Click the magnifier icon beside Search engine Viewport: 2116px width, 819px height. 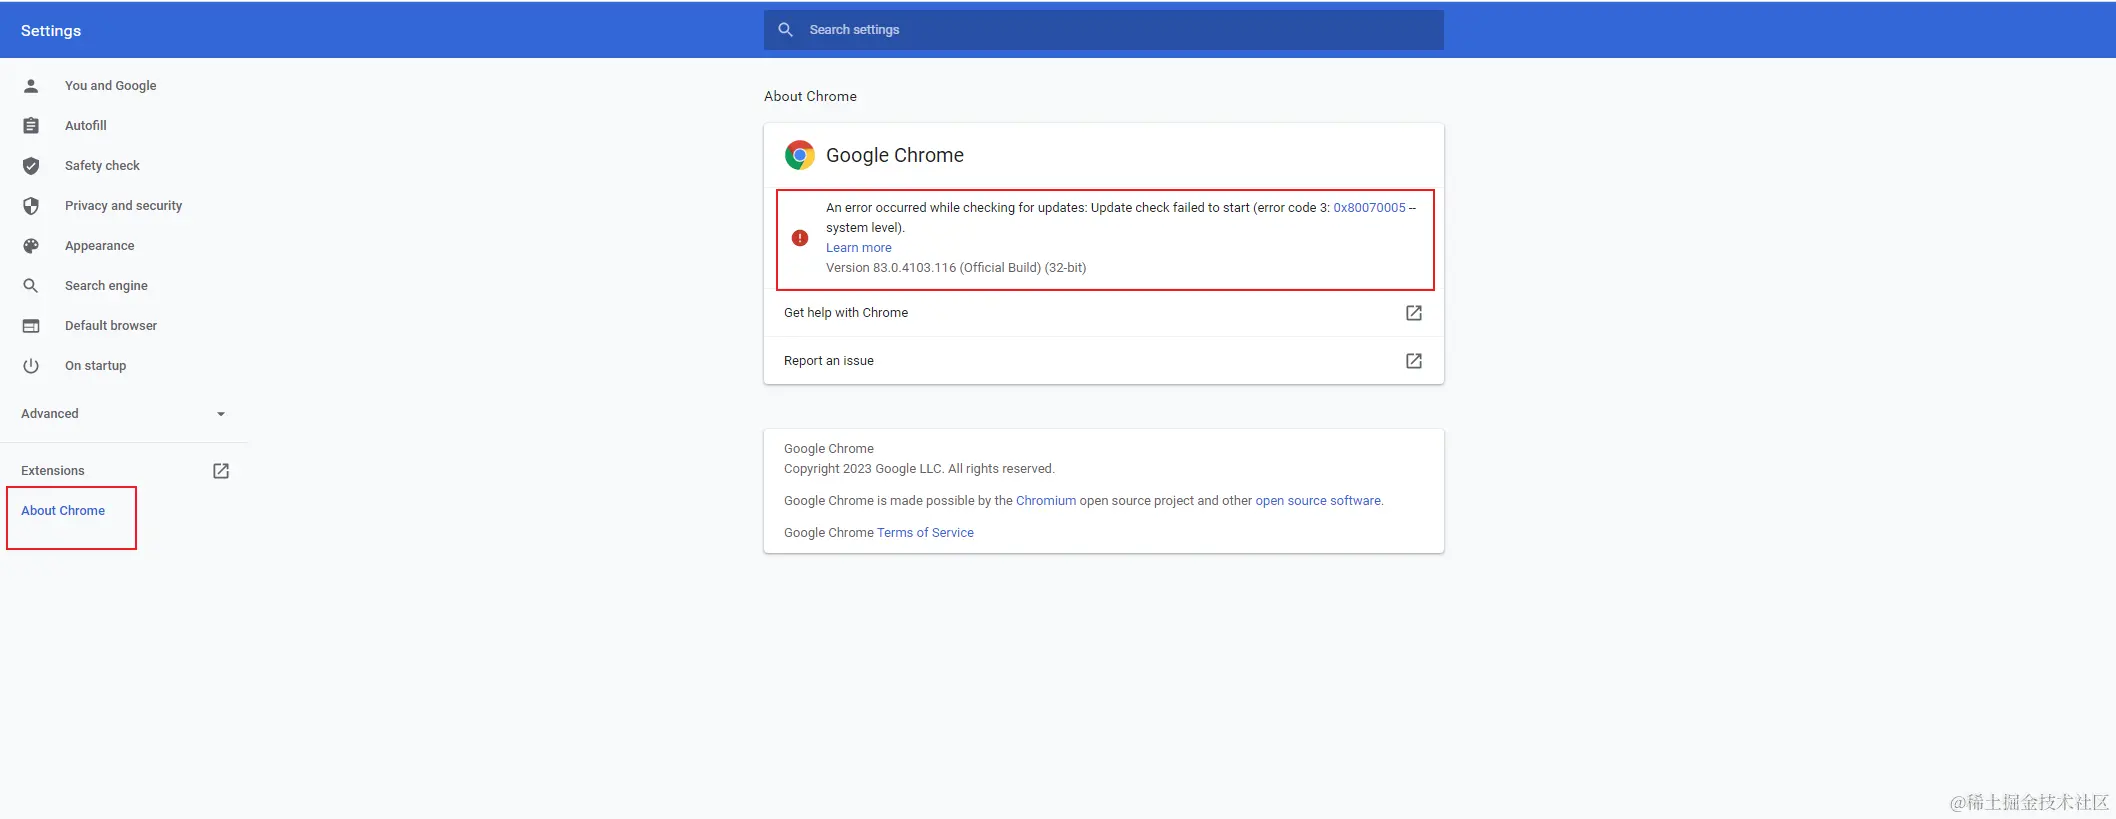(x=31, y=286)
